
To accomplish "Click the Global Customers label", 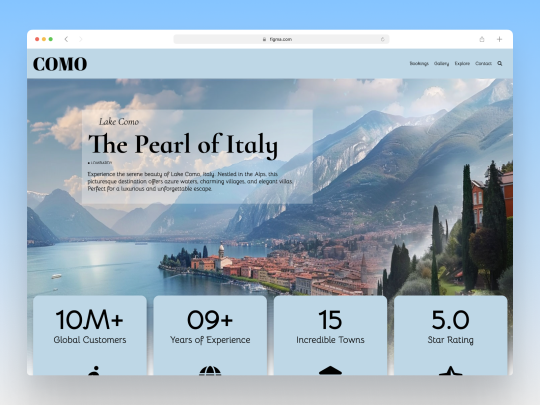I will click(90, 340).
